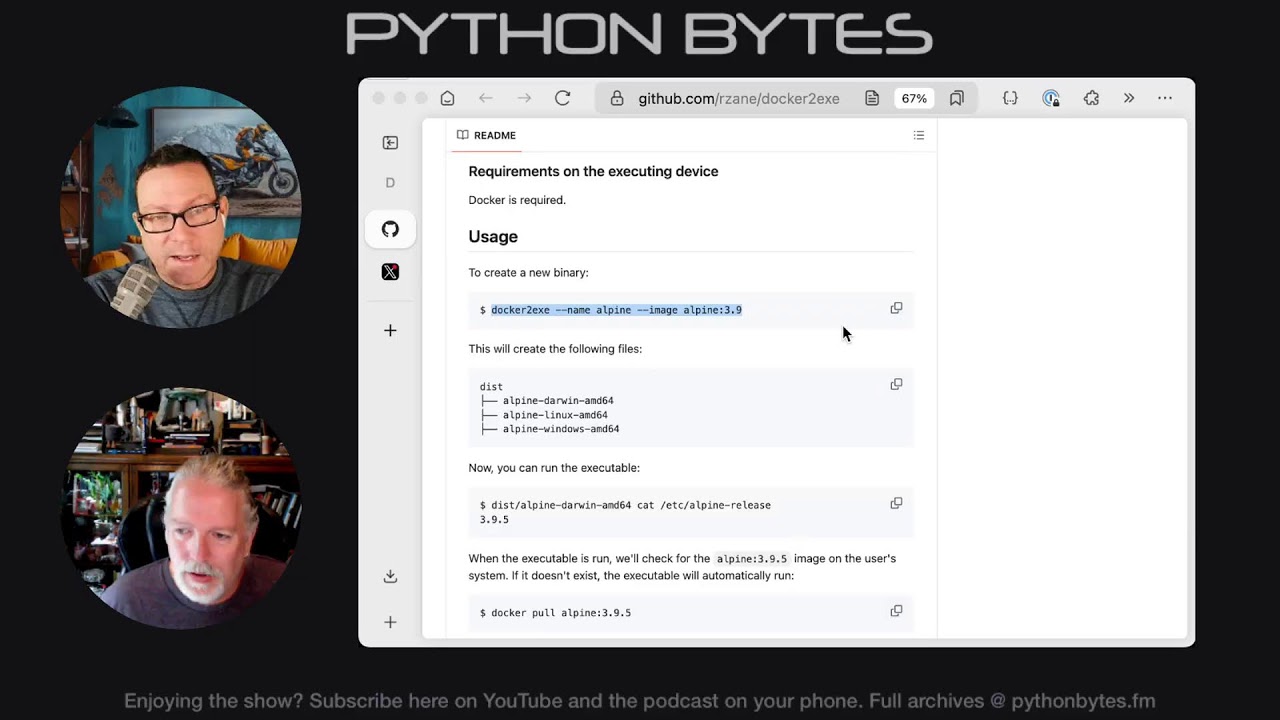This screenshot has height=720, width=1280.
Task: Click the top host webcam video
Action: click(181, 207)
